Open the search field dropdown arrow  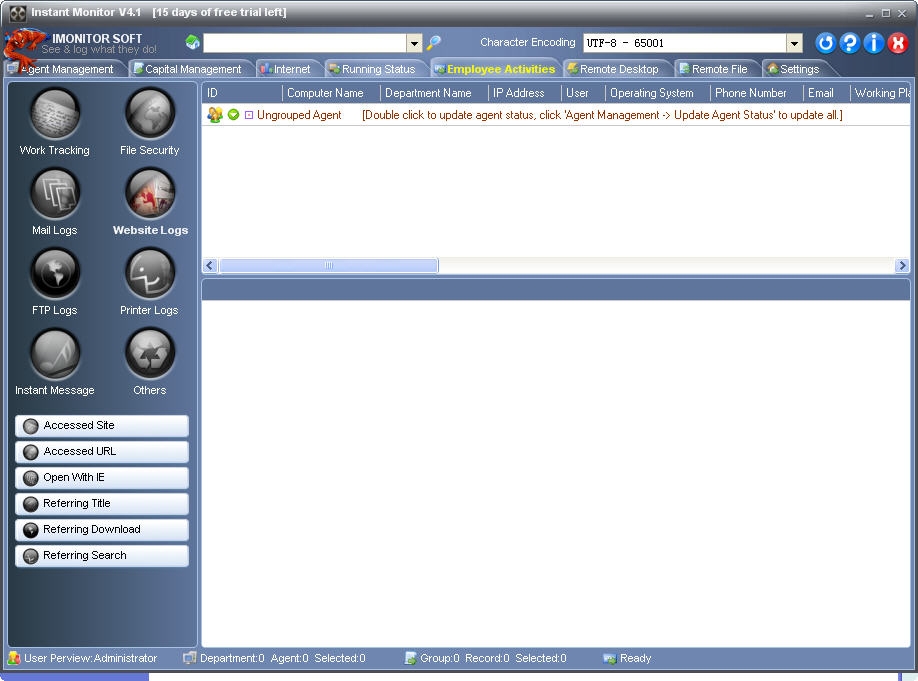point(414,43)
